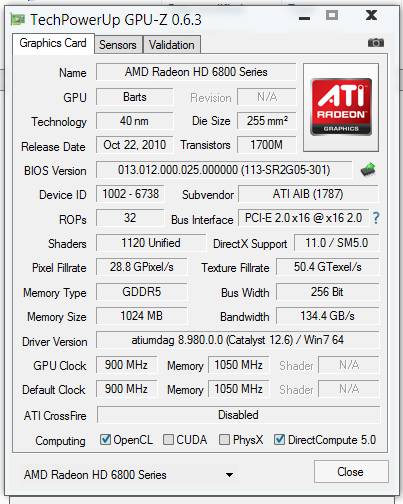Viewport: 403px width, 504px height.
Task: Click the BIOS Version text field
Action: tap(224, 170)
